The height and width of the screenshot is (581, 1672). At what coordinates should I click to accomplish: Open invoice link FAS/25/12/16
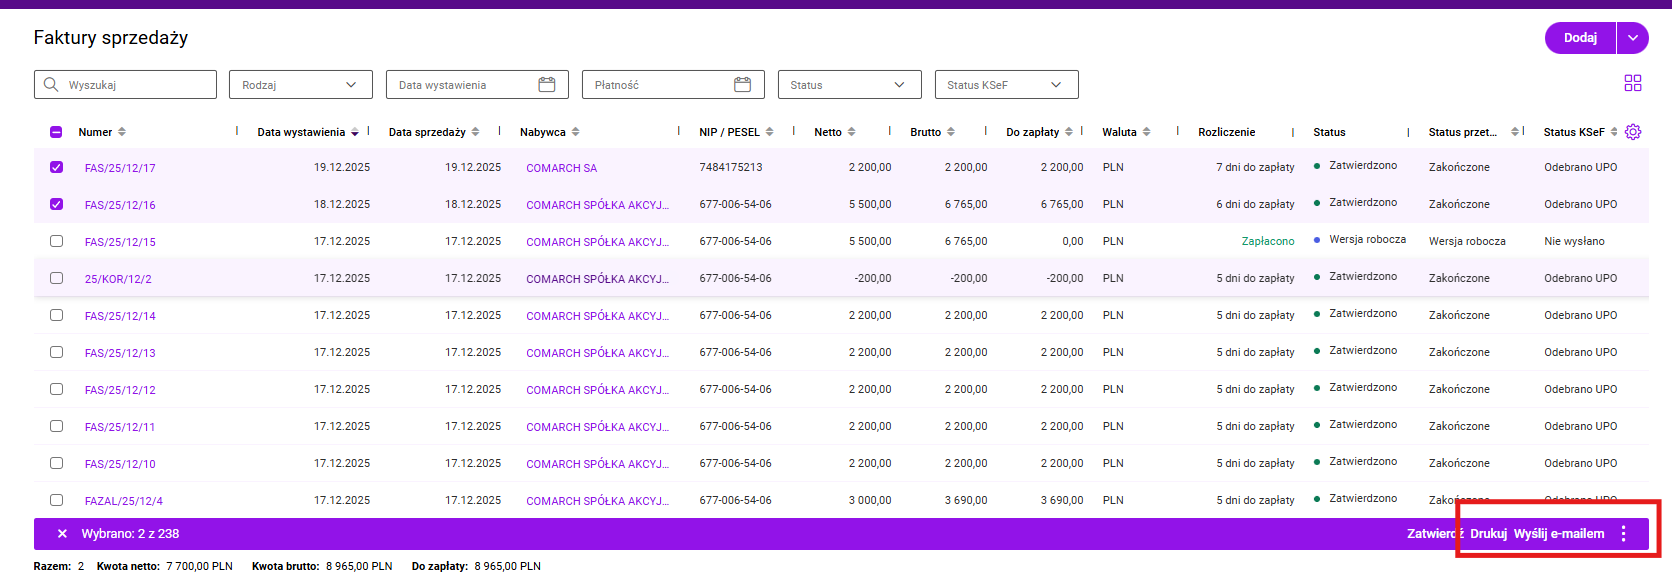[120, 205]
